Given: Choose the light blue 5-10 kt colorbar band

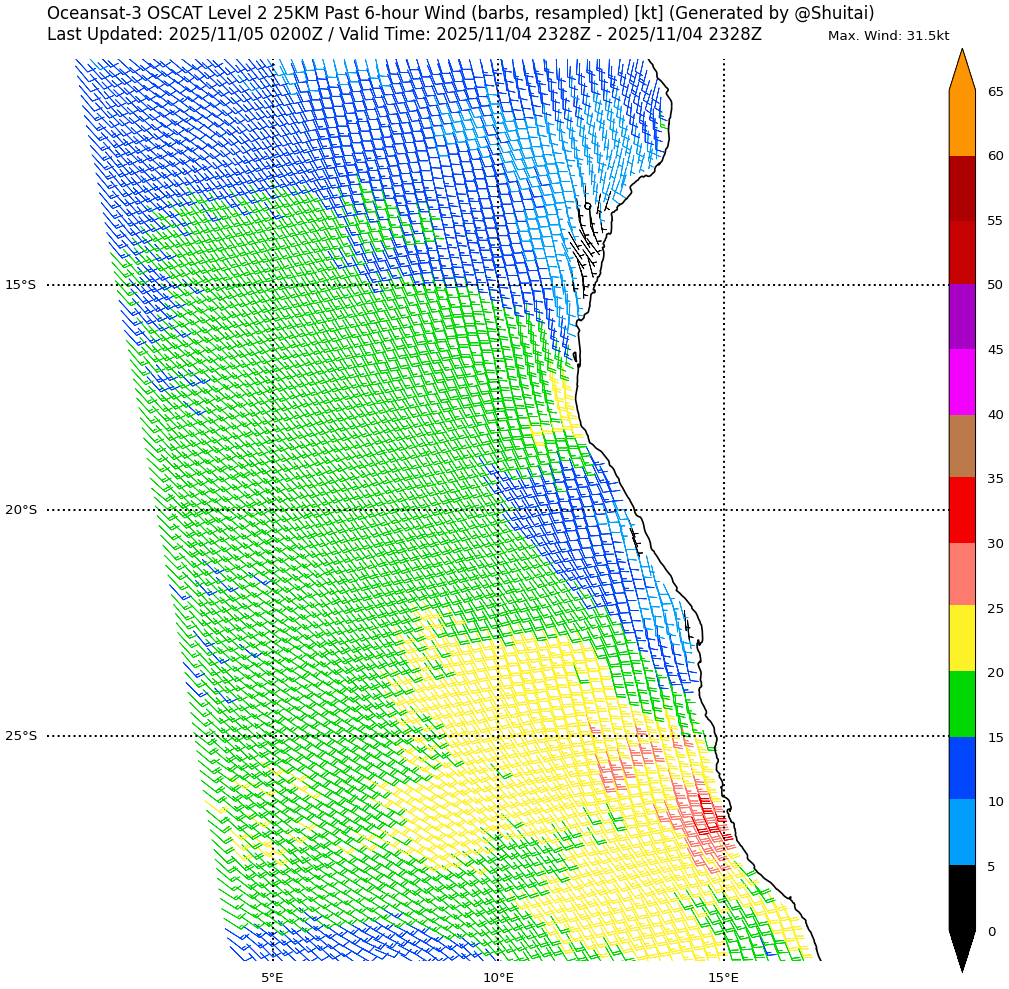Looking at the screenshot, I should (x=961, y=832).
